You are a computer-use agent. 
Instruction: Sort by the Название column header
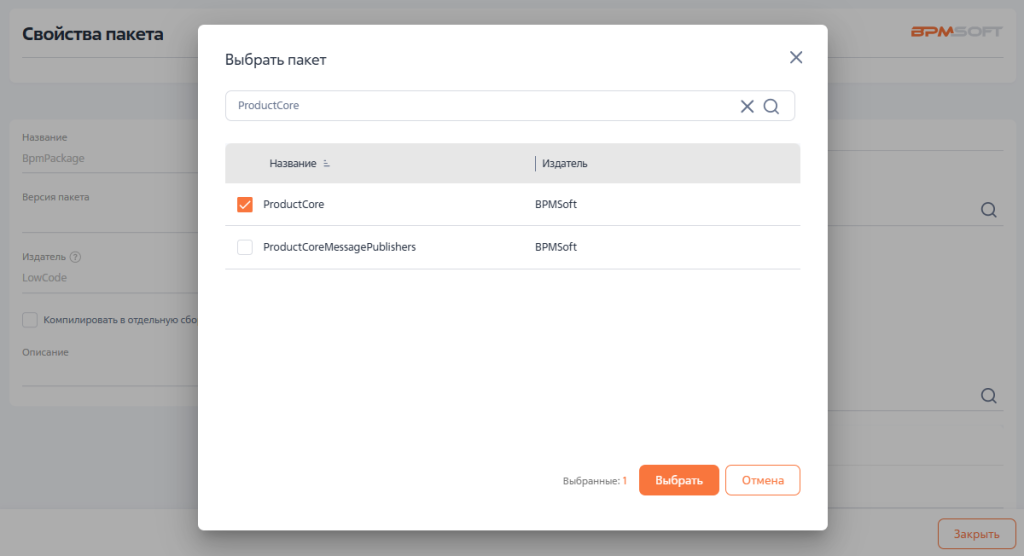[x=292, y=164]
